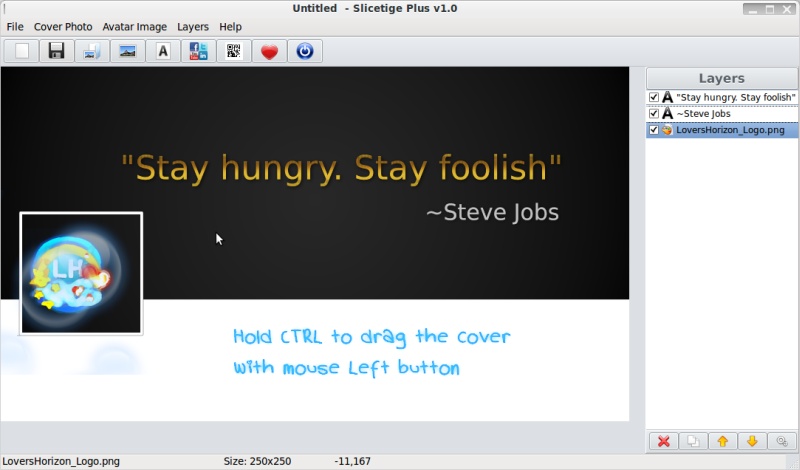The image size is (800, 470).
Task: Toggle visibility checkbox of ~Steve Jobs layer
Action: 654,113
